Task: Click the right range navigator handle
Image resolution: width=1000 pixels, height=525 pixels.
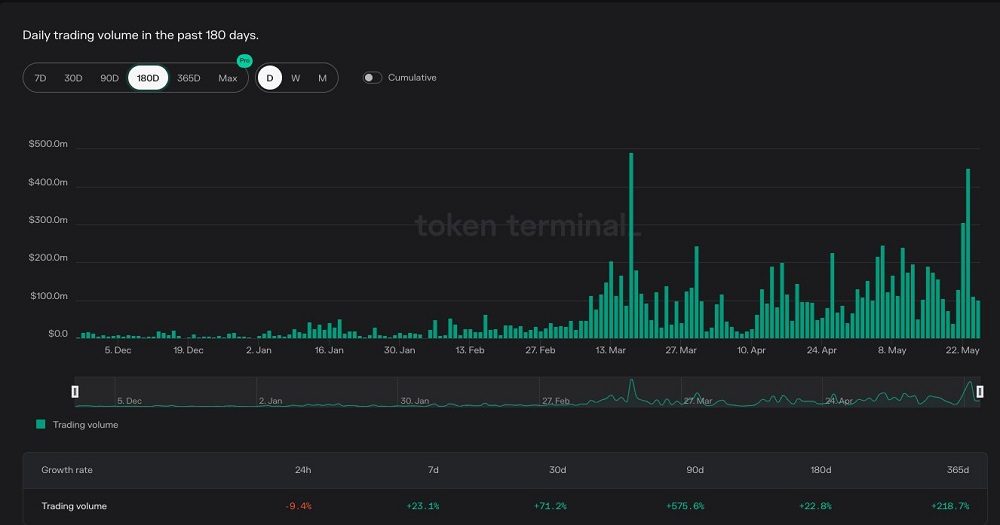Action: (980, 391)
